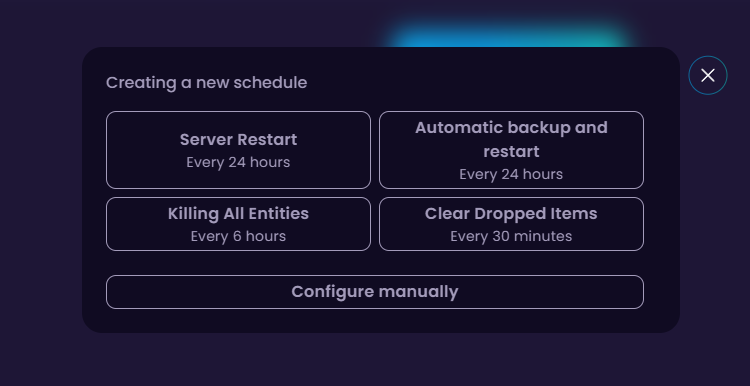The height and width of the screenshot is (386, 750).
Task: Click the word "restart" in backup preset
Action: 511,152
